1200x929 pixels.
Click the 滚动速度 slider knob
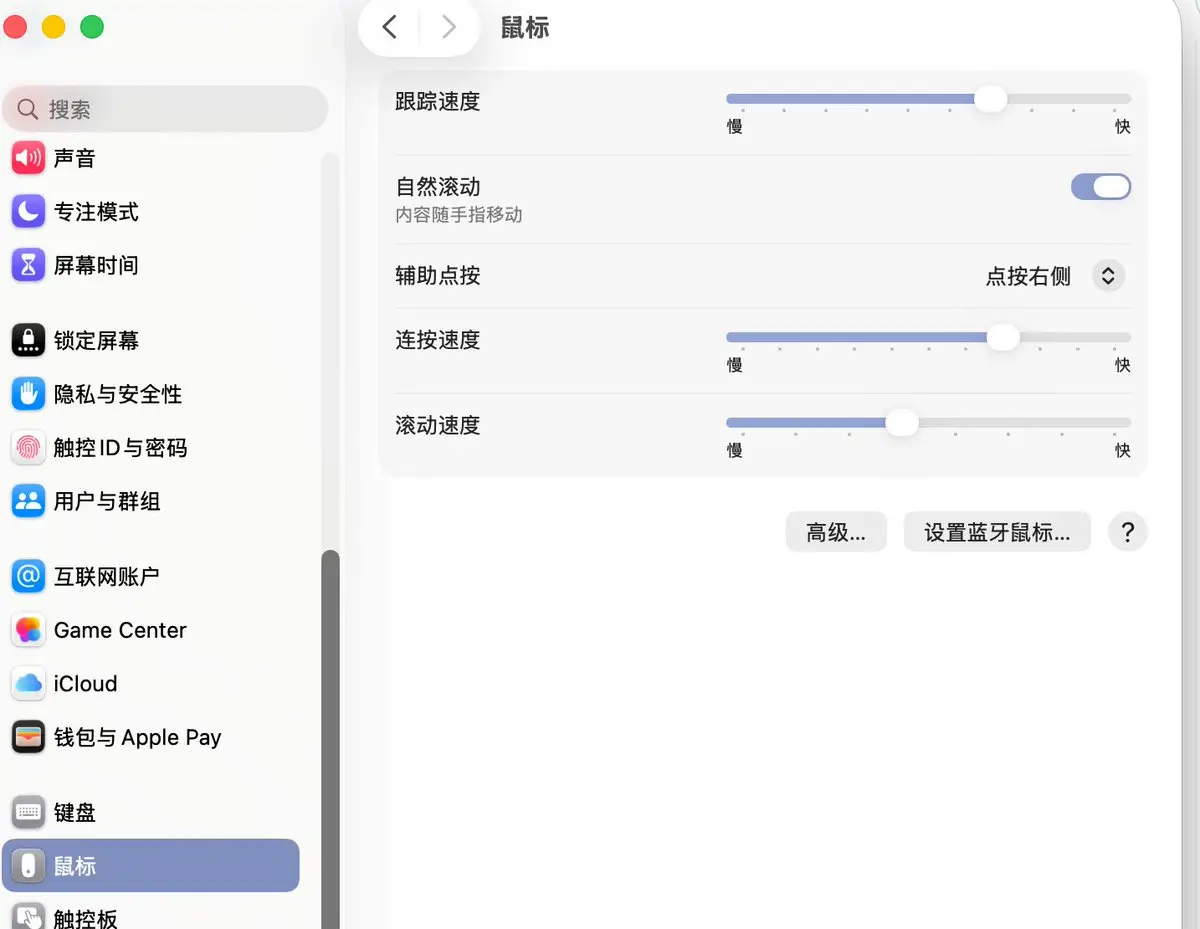tap(902, 423)
